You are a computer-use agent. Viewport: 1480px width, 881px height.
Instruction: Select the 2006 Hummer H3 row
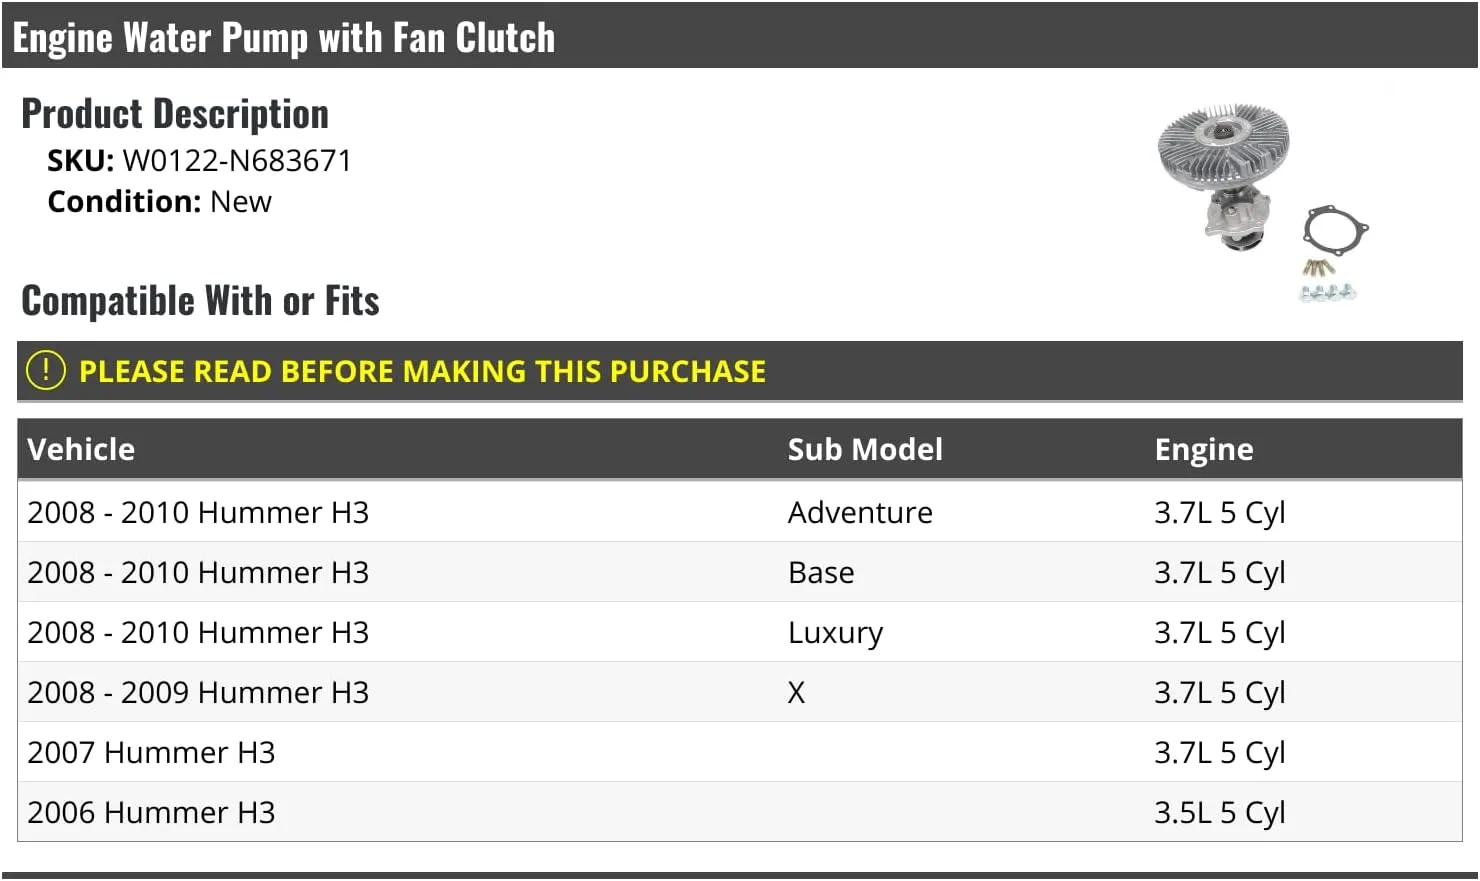point(740,812)
